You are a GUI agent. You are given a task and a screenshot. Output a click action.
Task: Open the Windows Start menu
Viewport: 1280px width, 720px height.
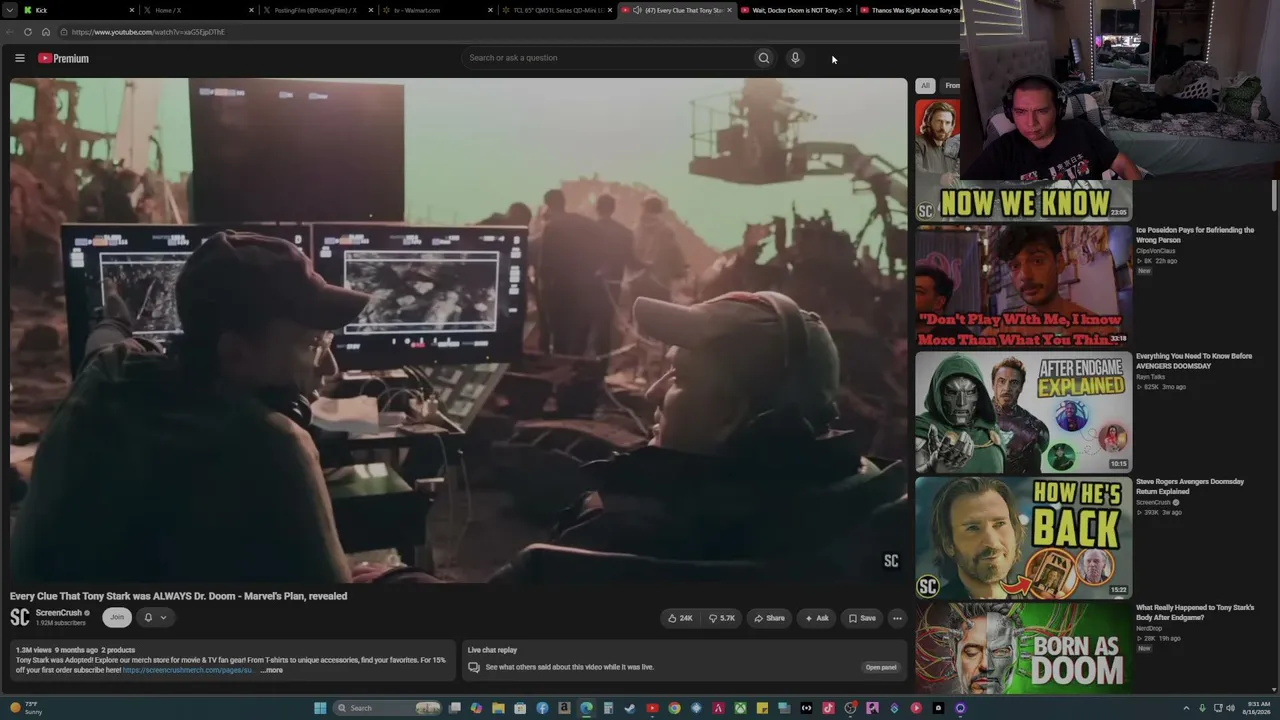tap(320, 708)
